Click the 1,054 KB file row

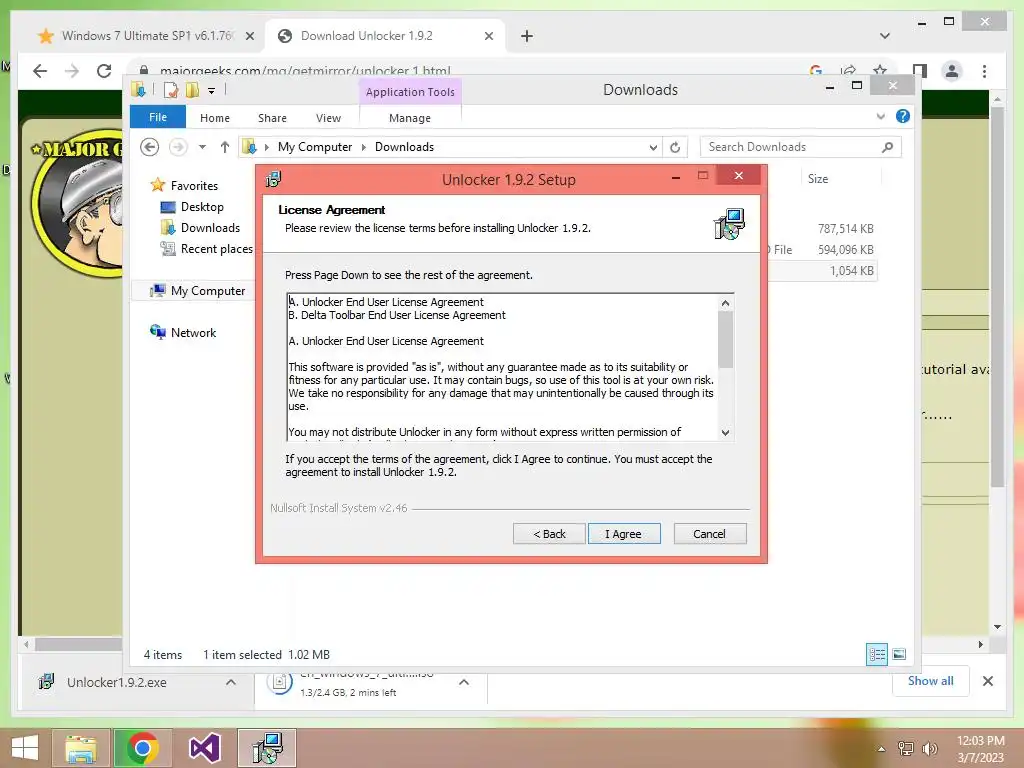click(x=822, y=271)
